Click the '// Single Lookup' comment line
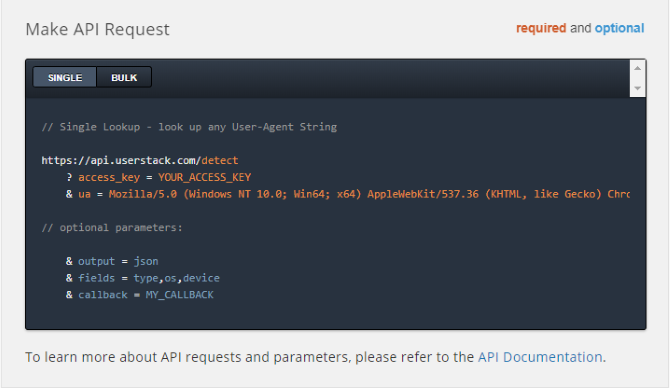This screenshot has width=670, height=388. (x=189, y=127)
